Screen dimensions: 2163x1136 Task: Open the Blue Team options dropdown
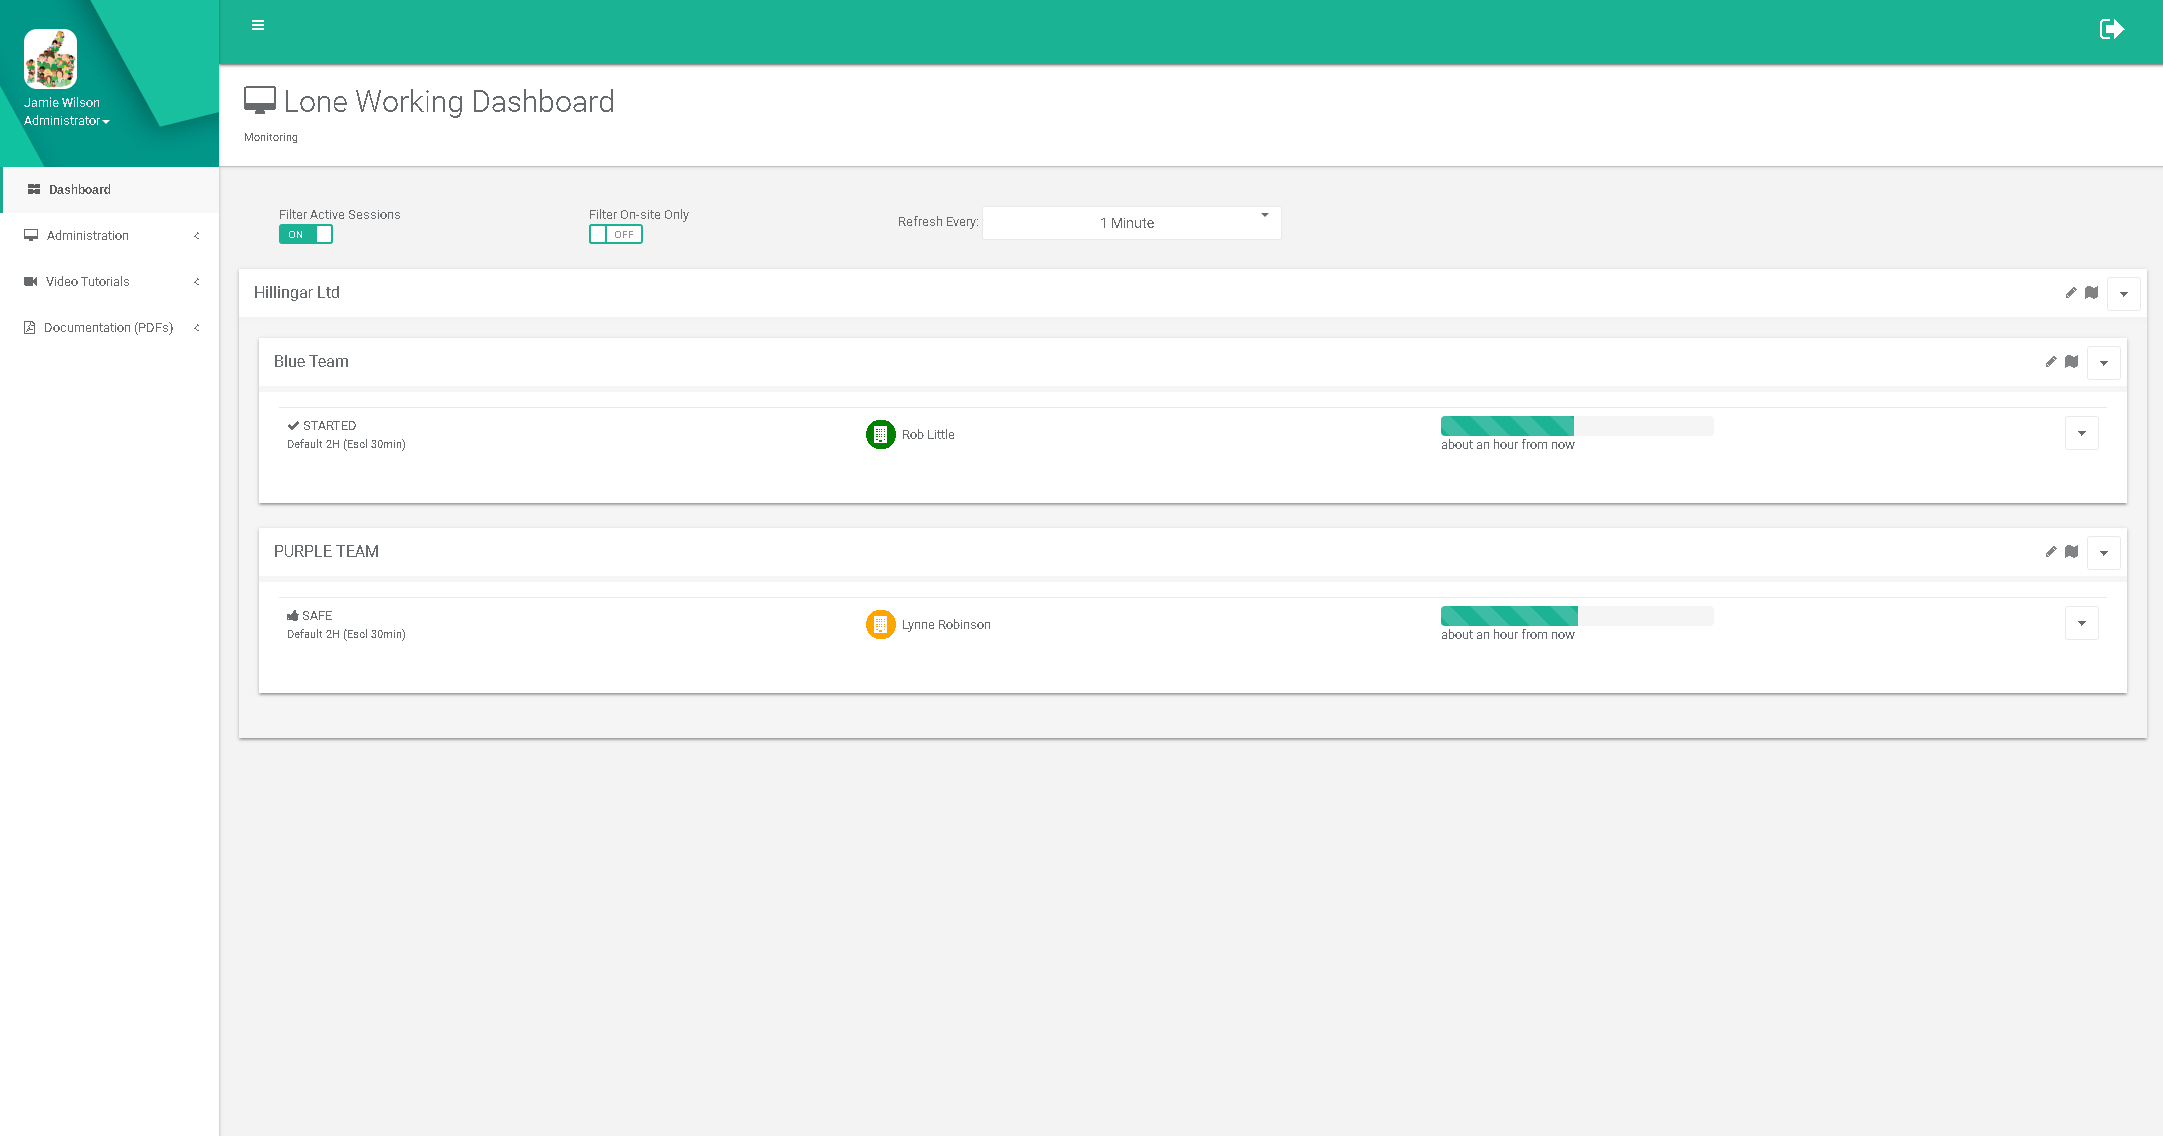(x=2103, y=363)
